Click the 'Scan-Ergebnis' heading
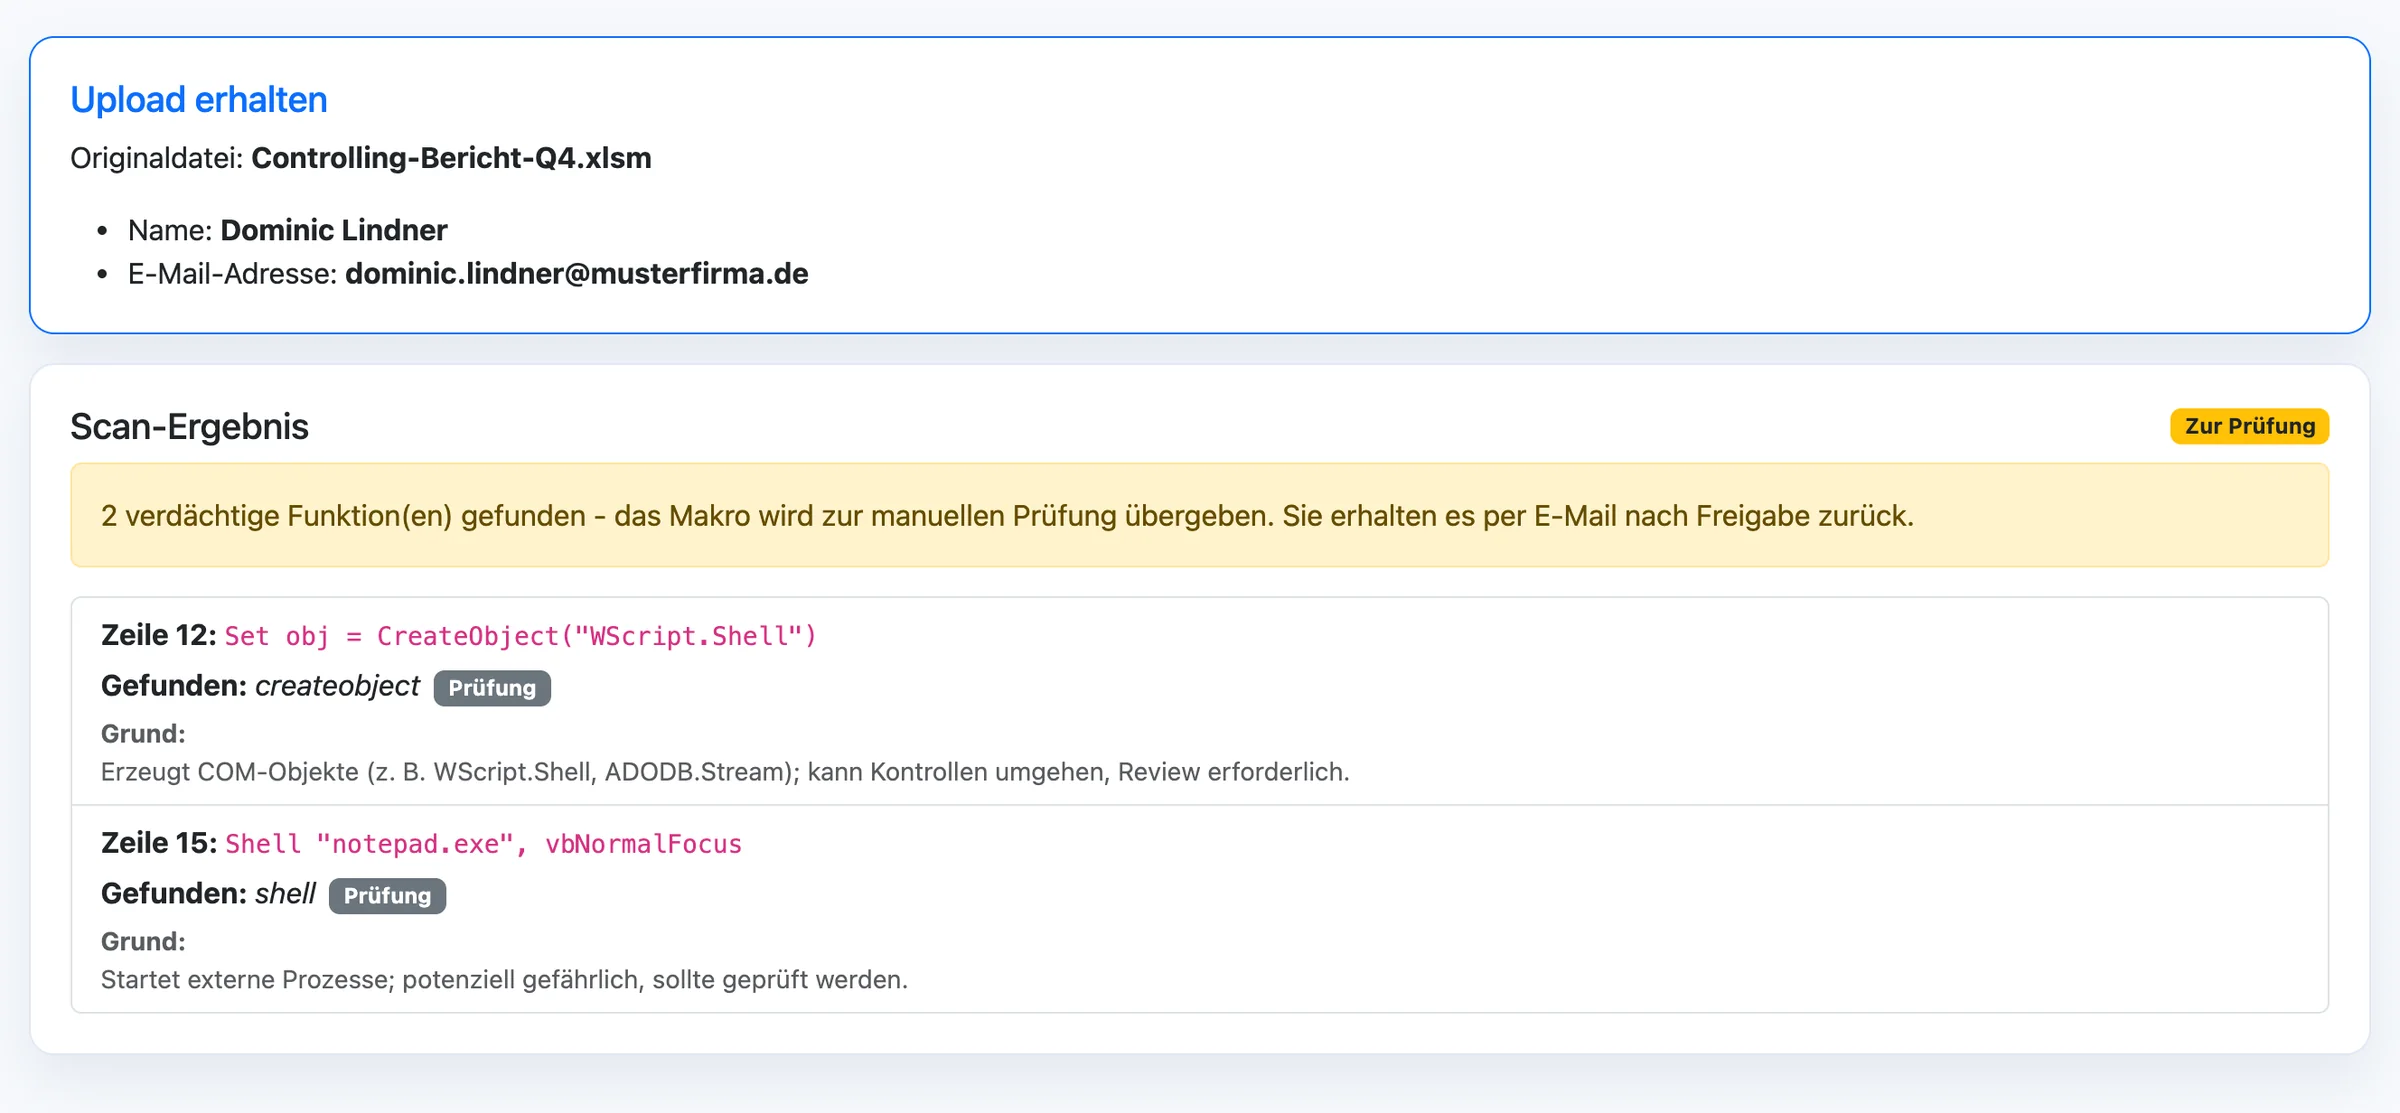 tap(189, 426)
